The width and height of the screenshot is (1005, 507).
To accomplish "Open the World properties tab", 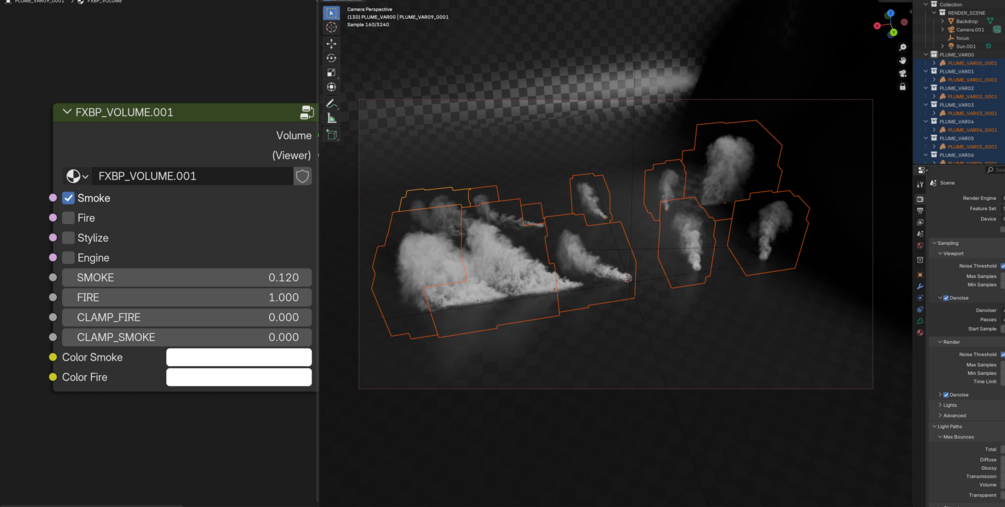I will 920,245.
